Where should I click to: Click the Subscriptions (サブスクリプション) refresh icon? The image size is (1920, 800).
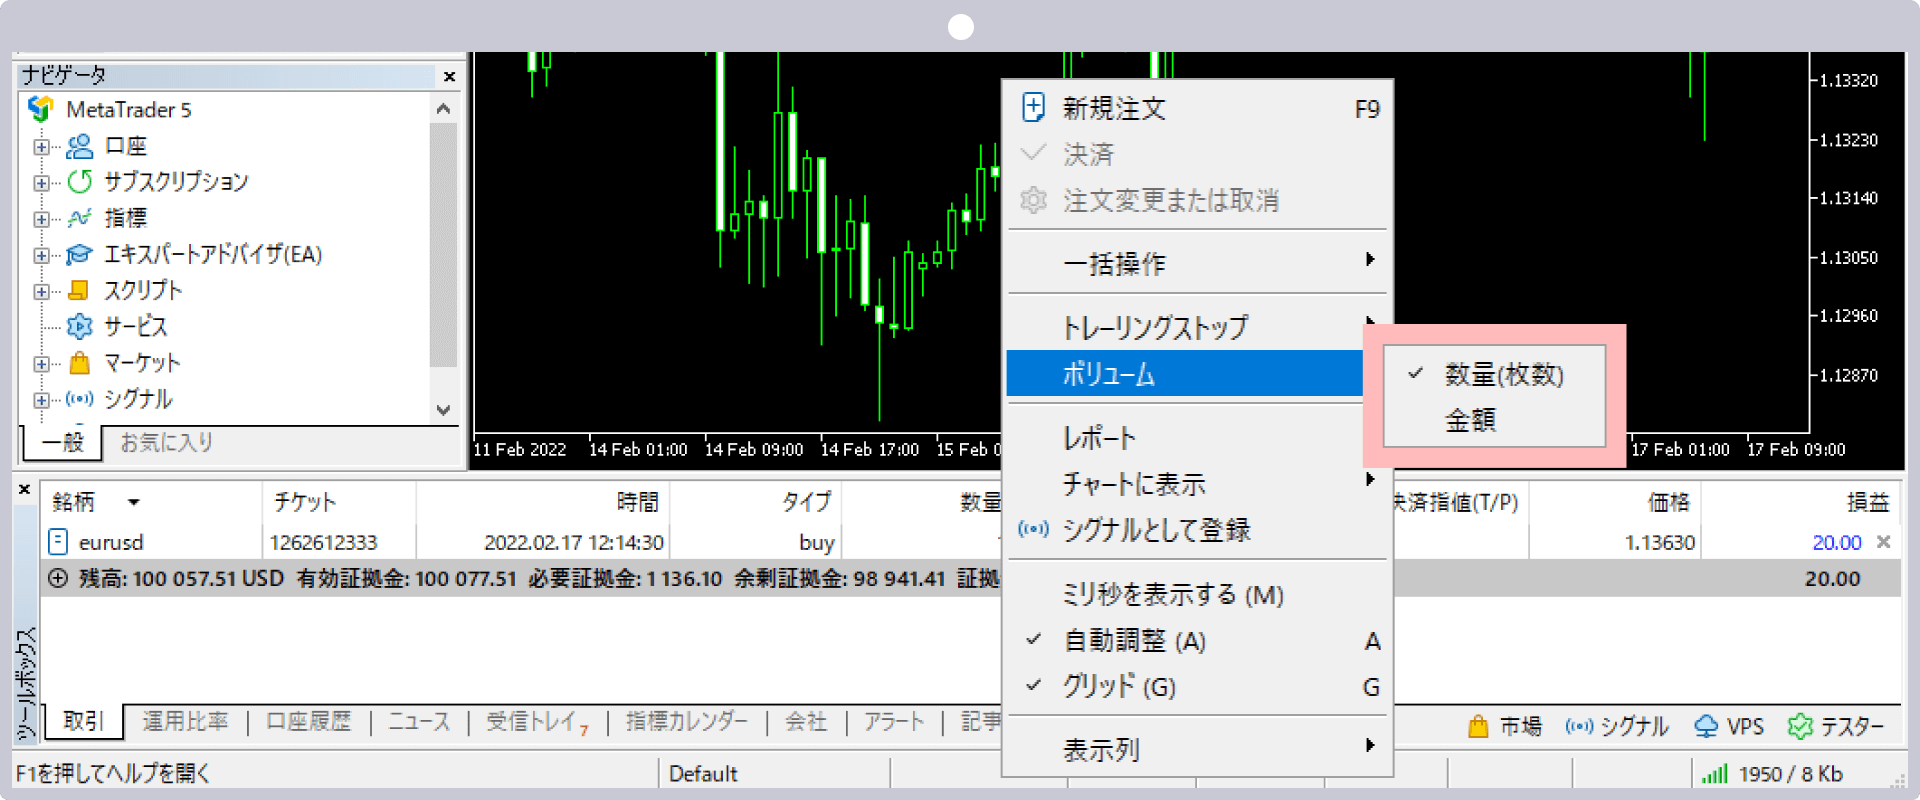pos(79,182)
